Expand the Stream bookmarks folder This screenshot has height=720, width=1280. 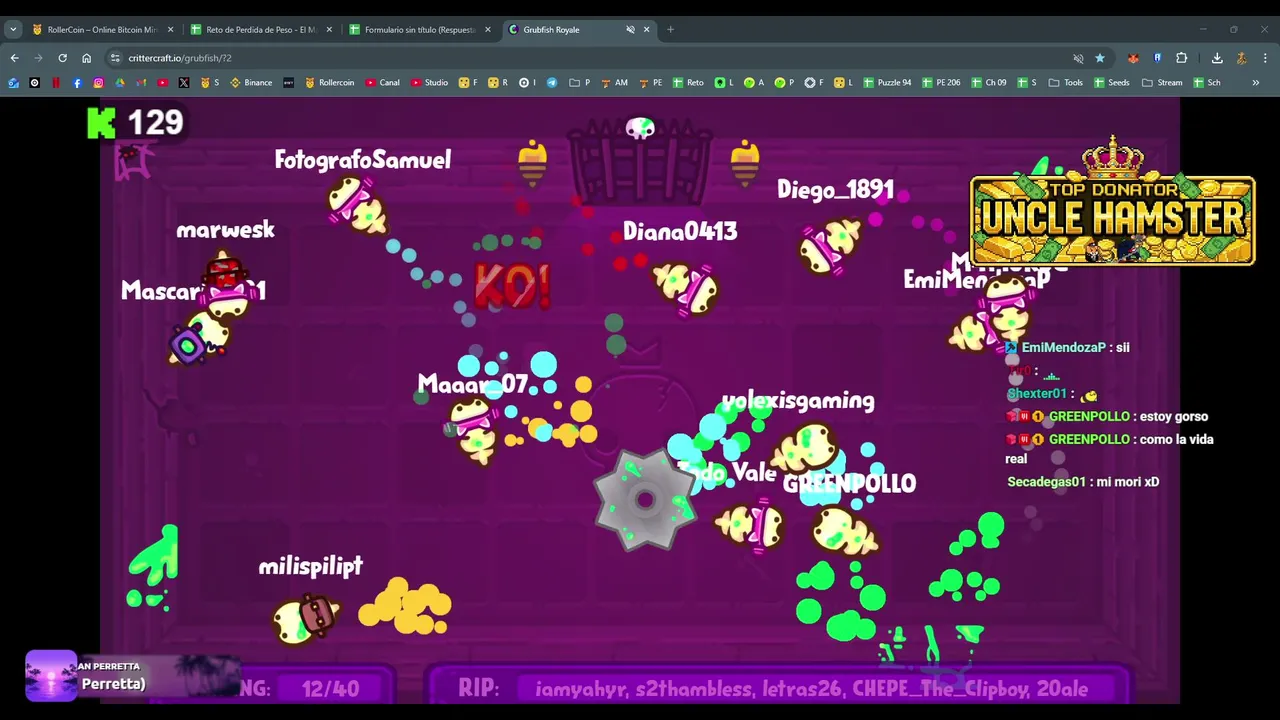(x=1162, y=83)
